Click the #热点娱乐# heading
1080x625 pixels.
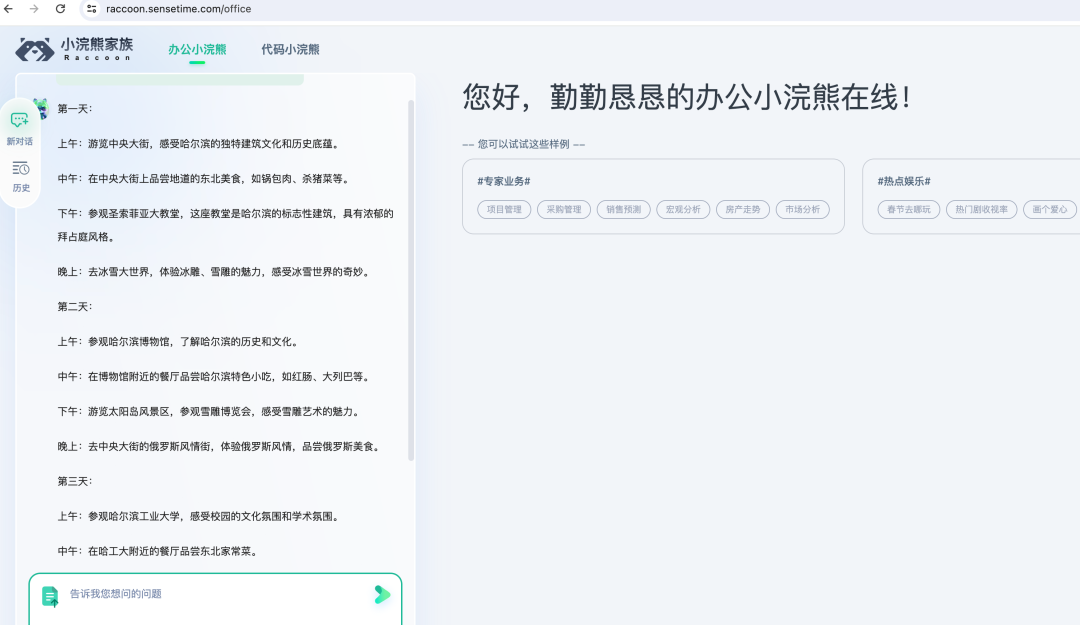click(904, 181)
